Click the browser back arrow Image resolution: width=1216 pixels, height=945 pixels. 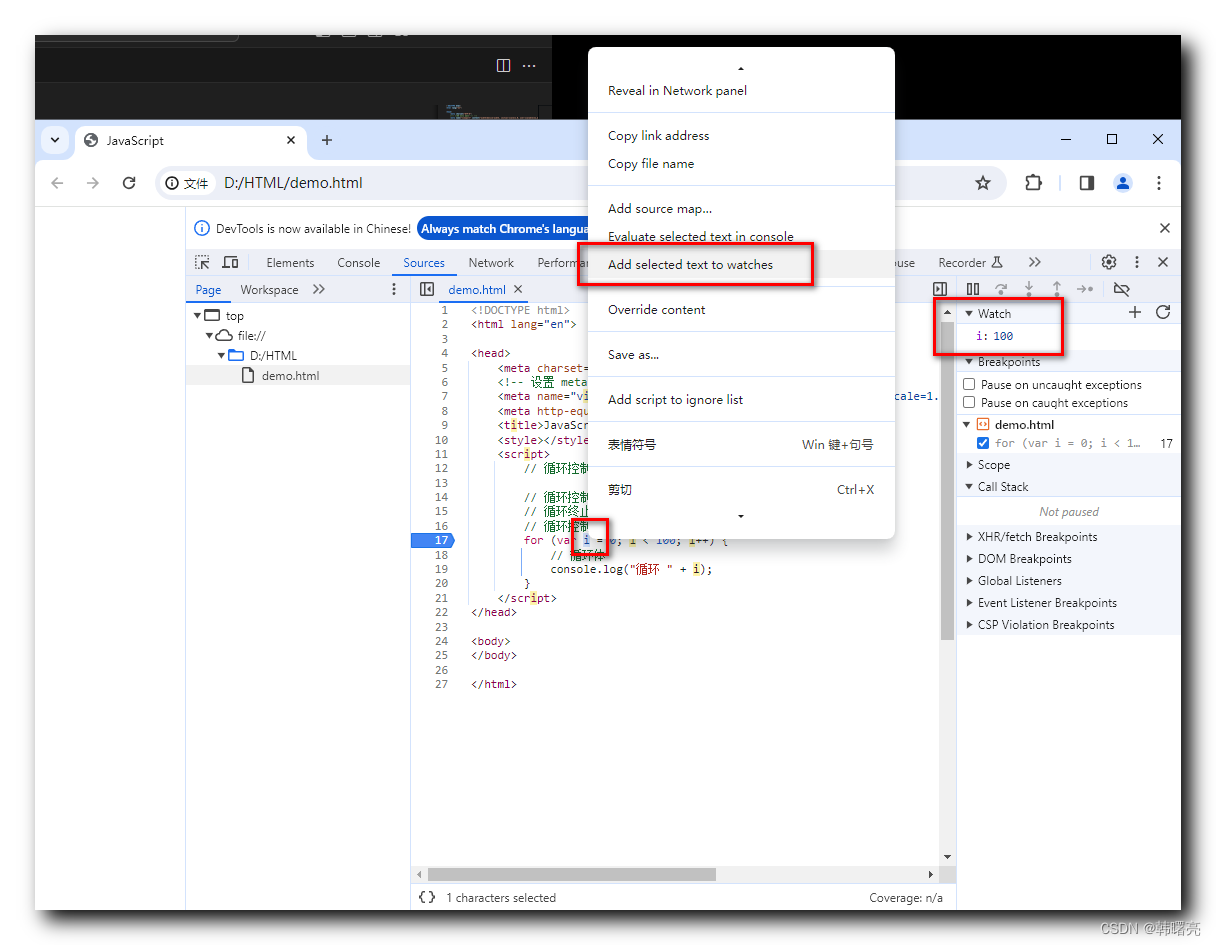pyautogui.click(x=57, y=183)
